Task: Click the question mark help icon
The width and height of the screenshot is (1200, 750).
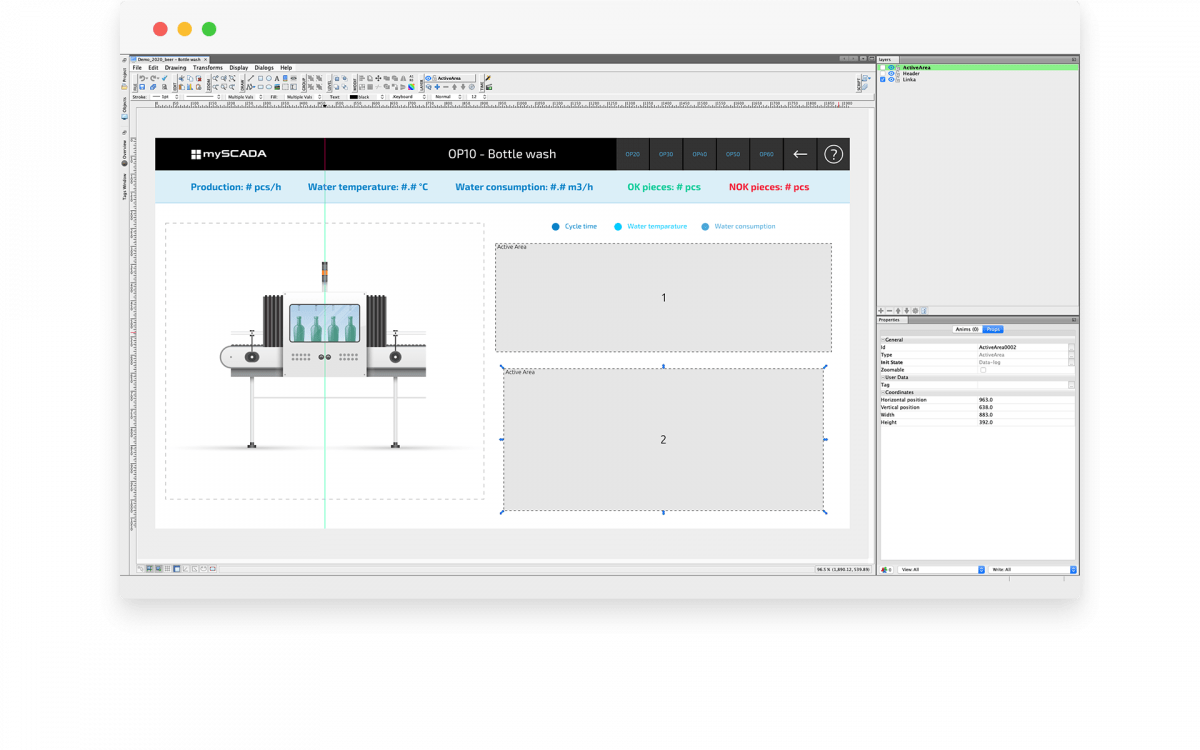Action: 833,154
